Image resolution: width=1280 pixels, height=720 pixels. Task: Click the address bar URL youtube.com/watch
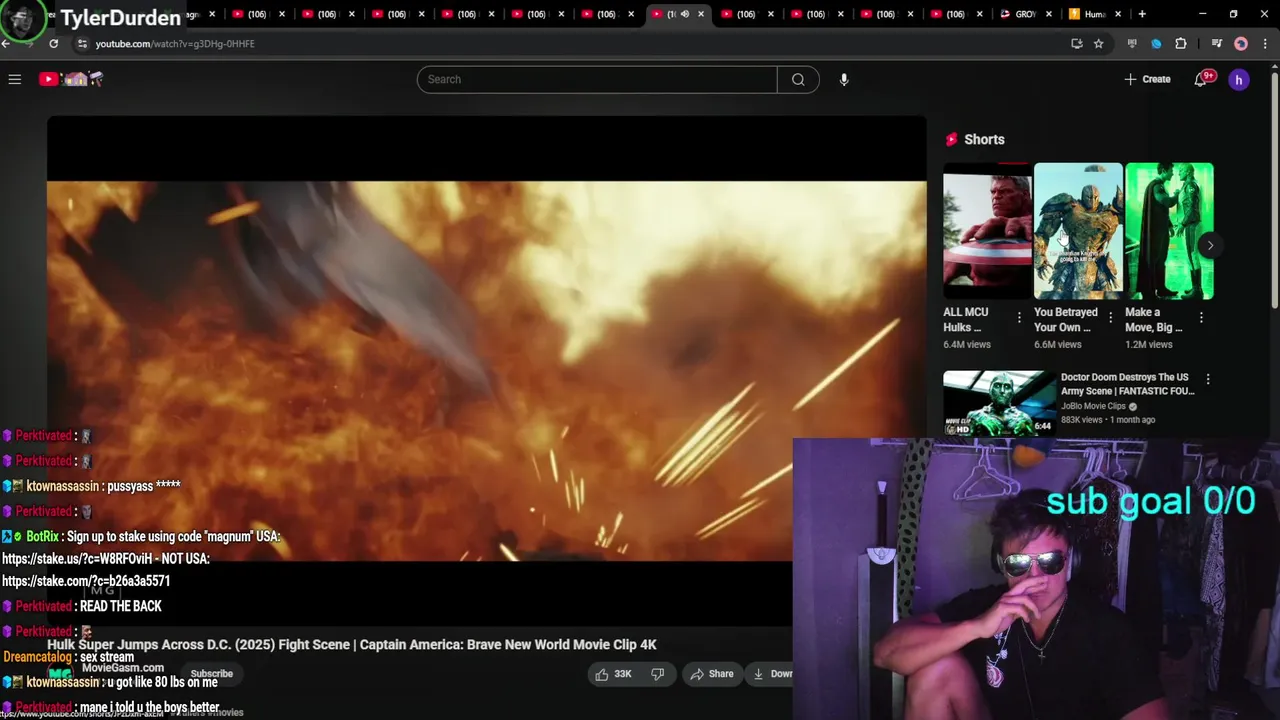[175, 44]
